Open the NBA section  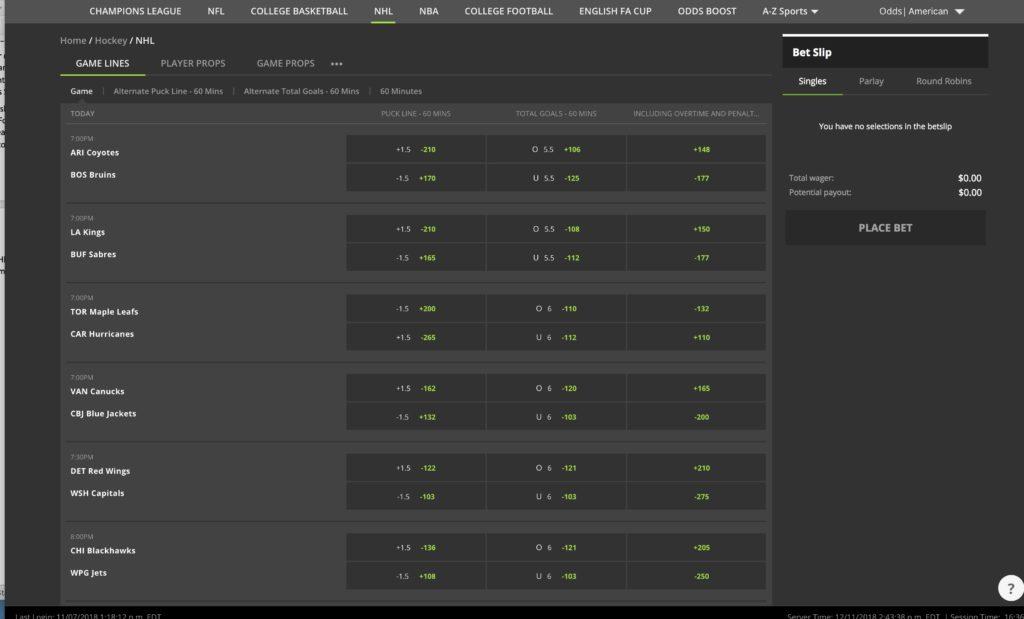[x=428, y=11]
